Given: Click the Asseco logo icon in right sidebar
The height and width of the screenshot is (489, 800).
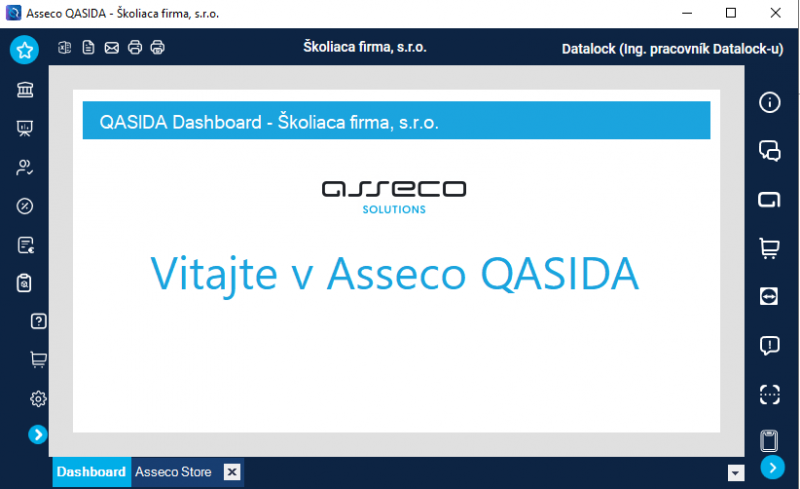Looking at the screenshot, I should tap(769, 200).
